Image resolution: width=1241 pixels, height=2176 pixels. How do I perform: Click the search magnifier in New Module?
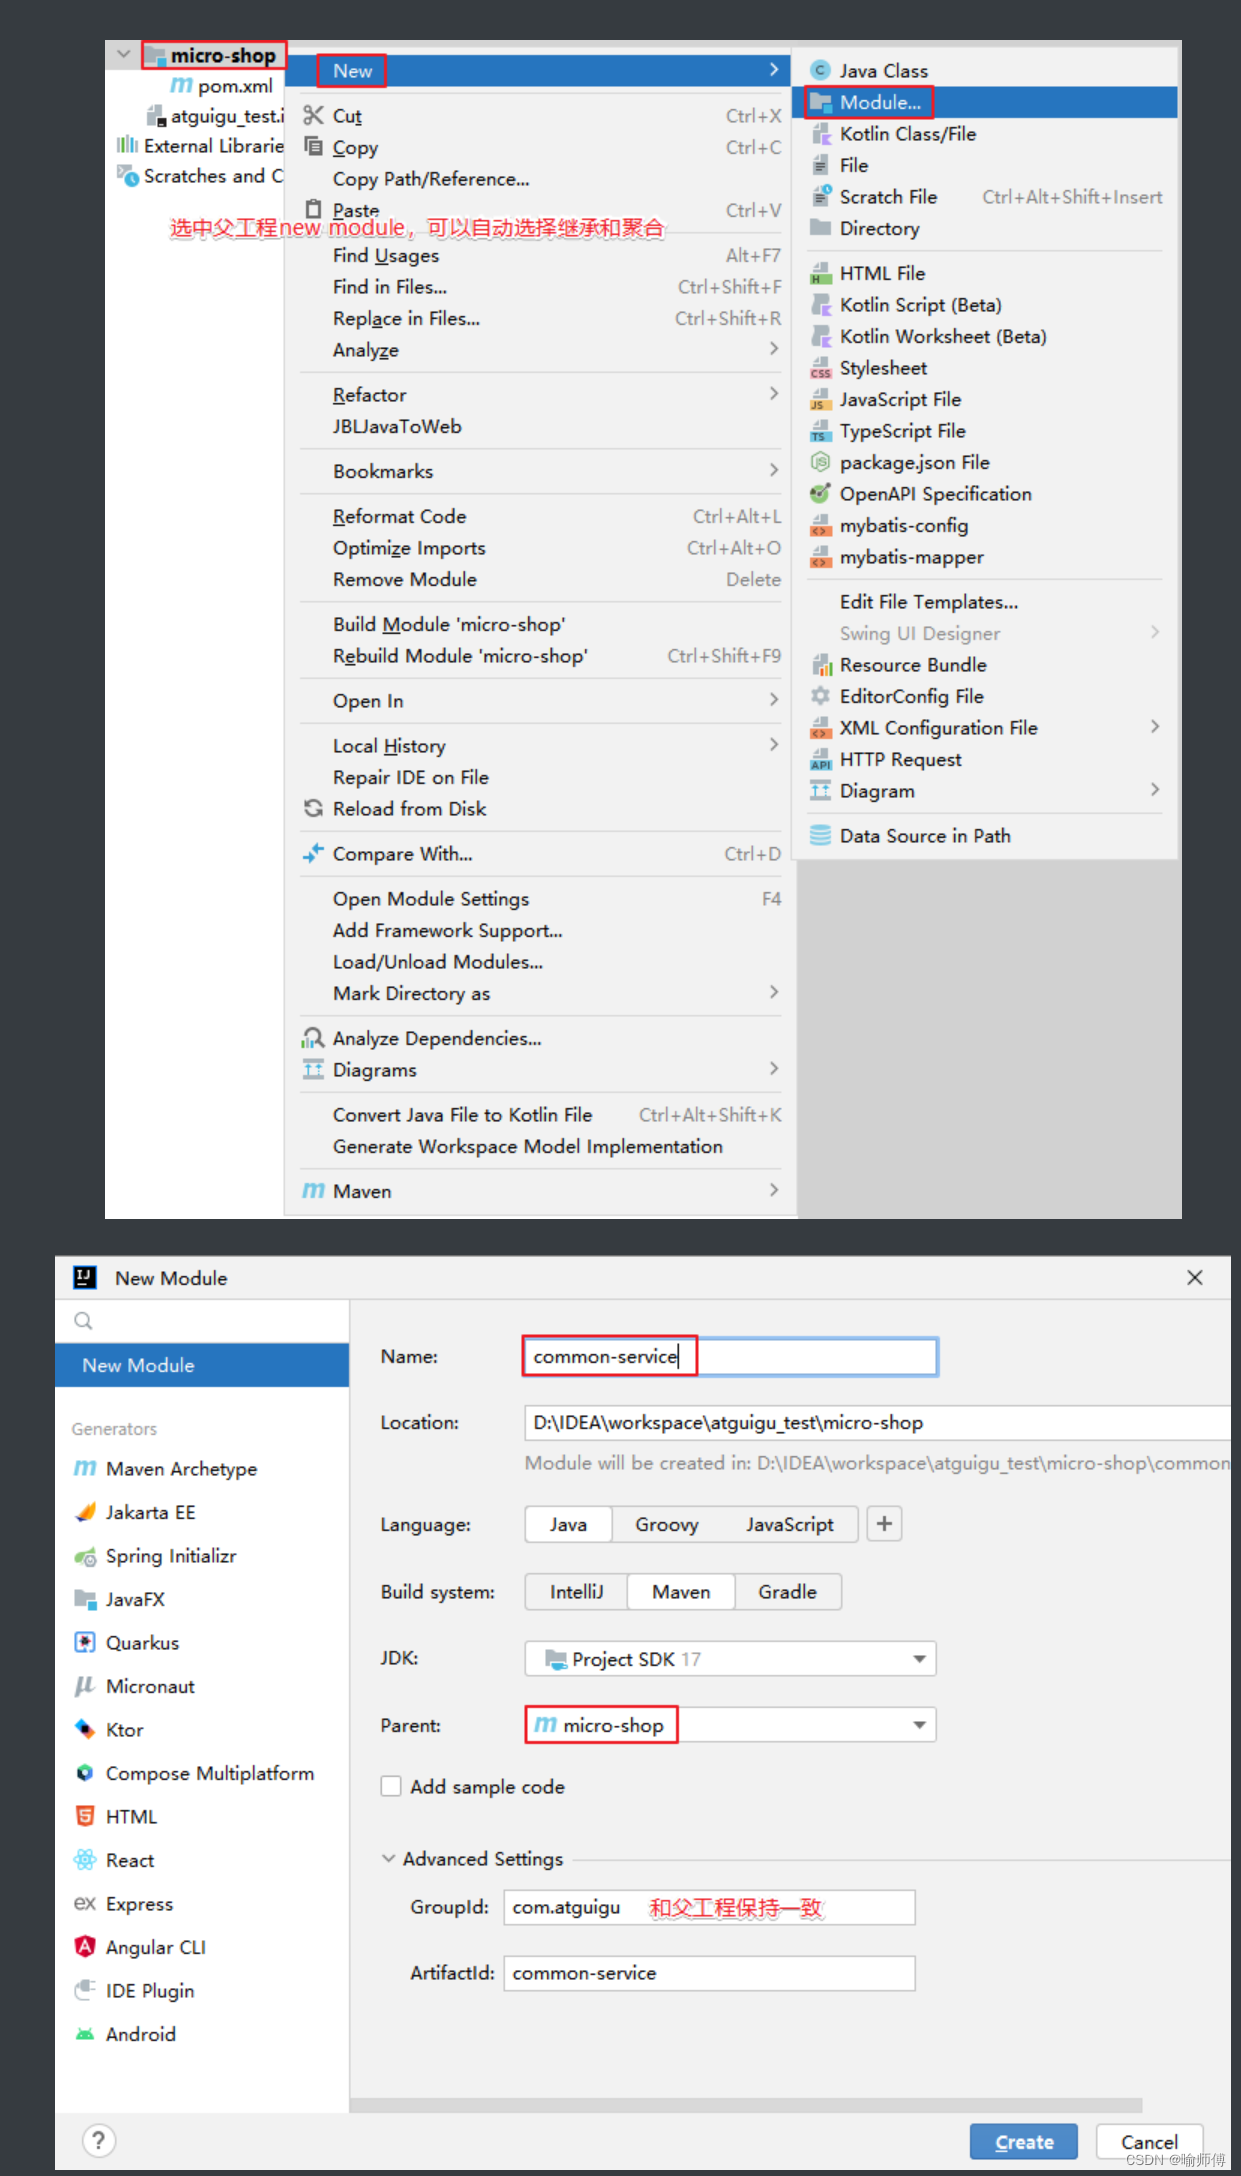pos(83,1321)
